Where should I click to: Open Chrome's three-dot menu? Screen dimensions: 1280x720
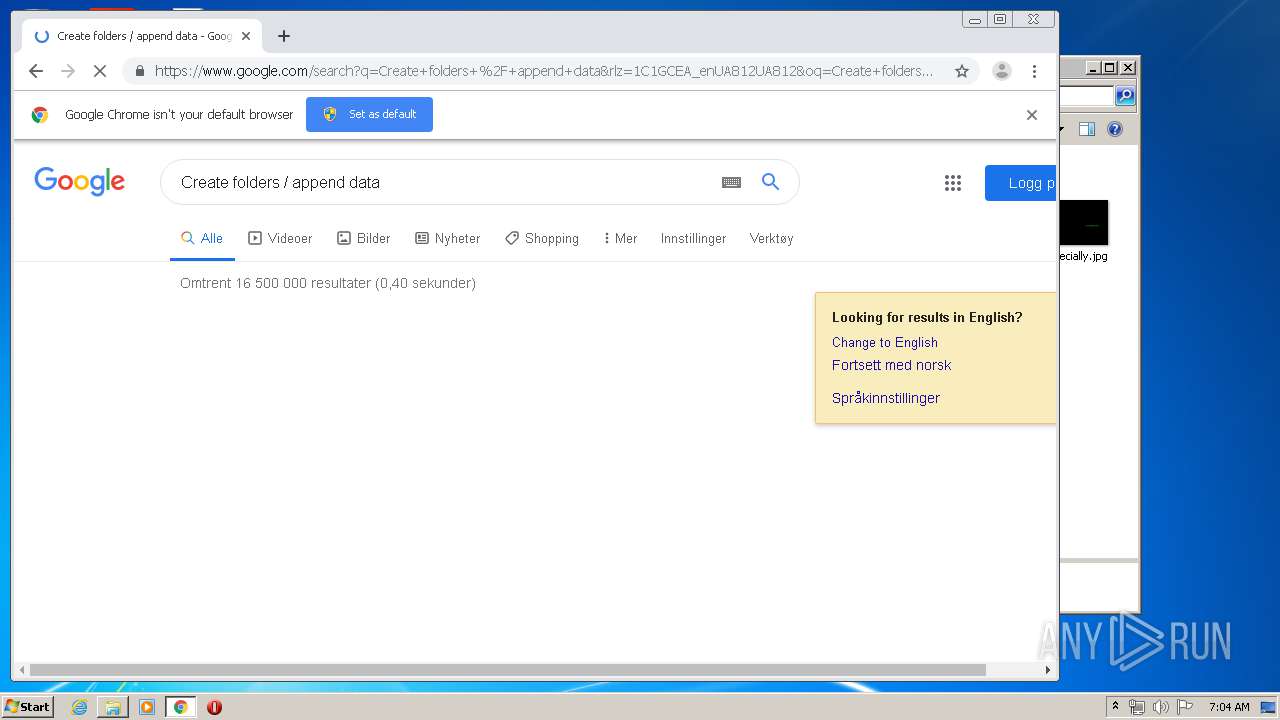point(1034,71)
